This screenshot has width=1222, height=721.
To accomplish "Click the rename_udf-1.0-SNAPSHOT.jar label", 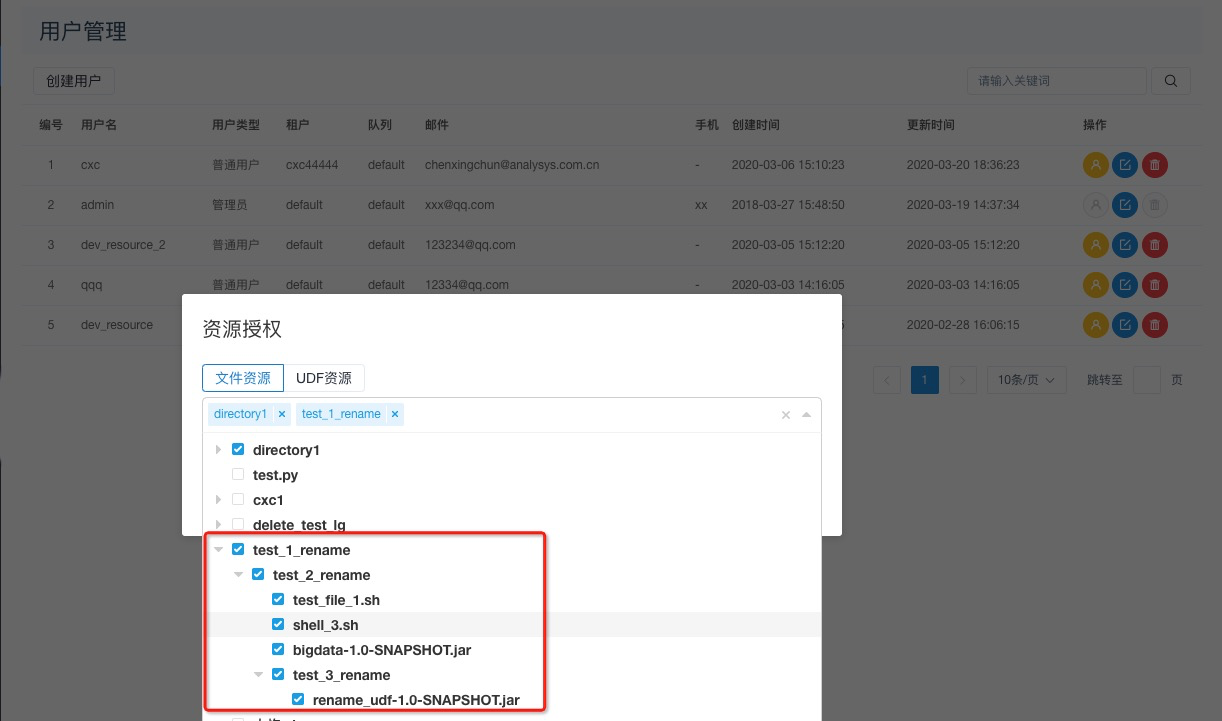I will point(416,700).
